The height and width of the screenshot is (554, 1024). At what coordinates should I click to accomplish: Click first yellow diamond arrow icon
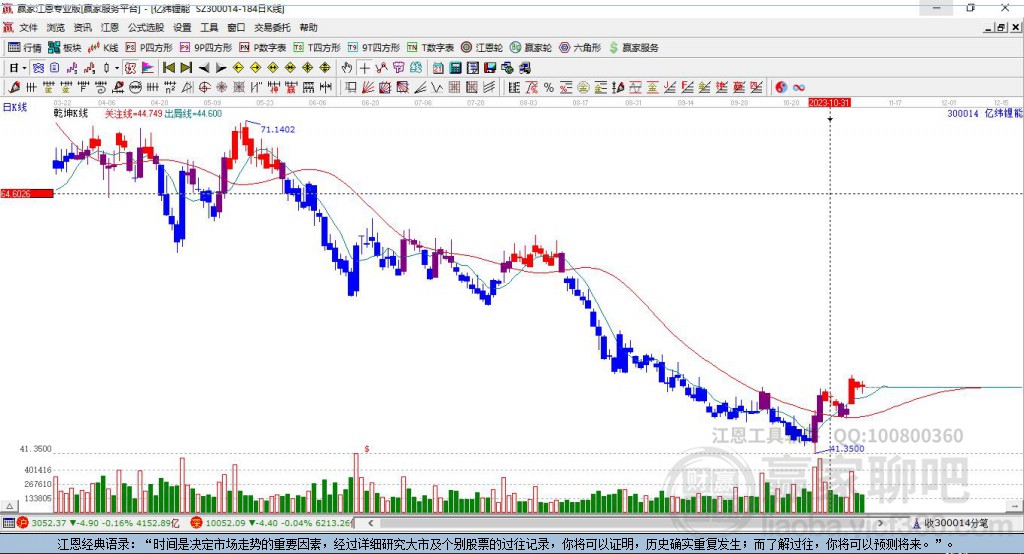pyautogui.click(x=238, y=68)
